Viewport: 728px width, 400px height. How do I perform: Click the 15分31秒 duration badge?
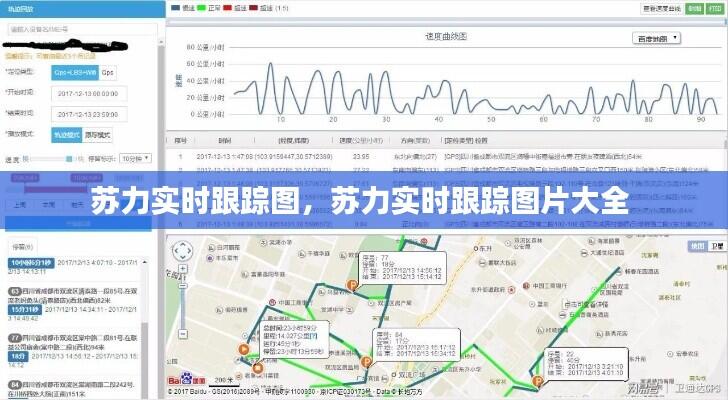[25, 310]
